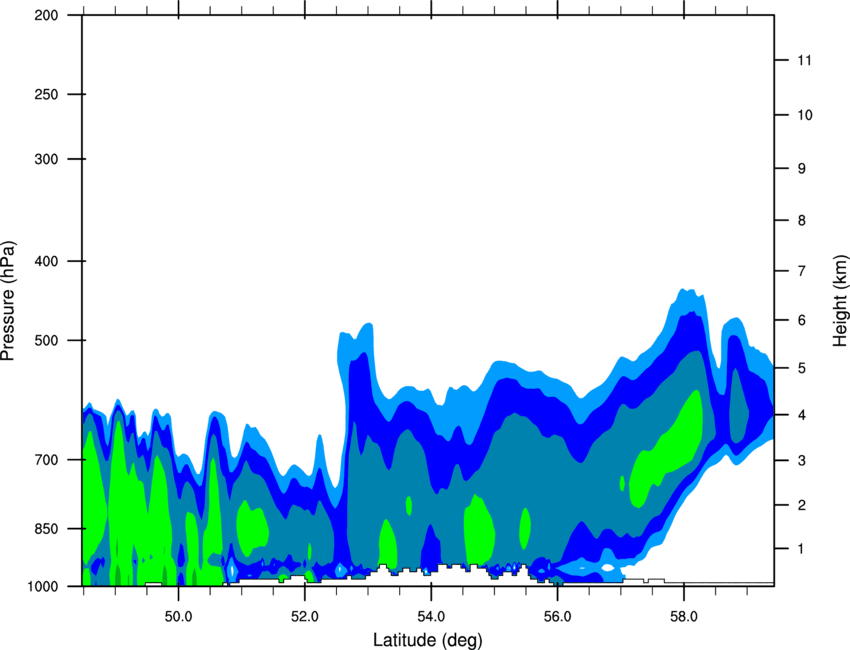The width and height of the screenshot is (850, 650).
Task: Pick the 10 km height label
Action: pos(805,115)
